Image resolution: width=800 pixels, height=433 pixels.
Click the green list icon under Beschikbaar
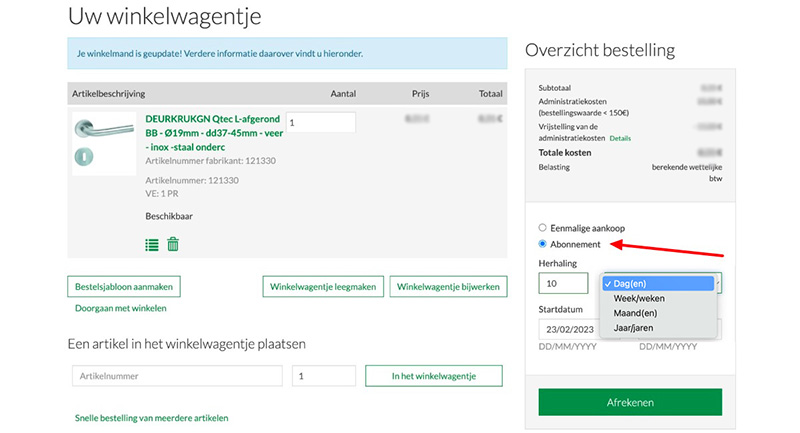152,244
